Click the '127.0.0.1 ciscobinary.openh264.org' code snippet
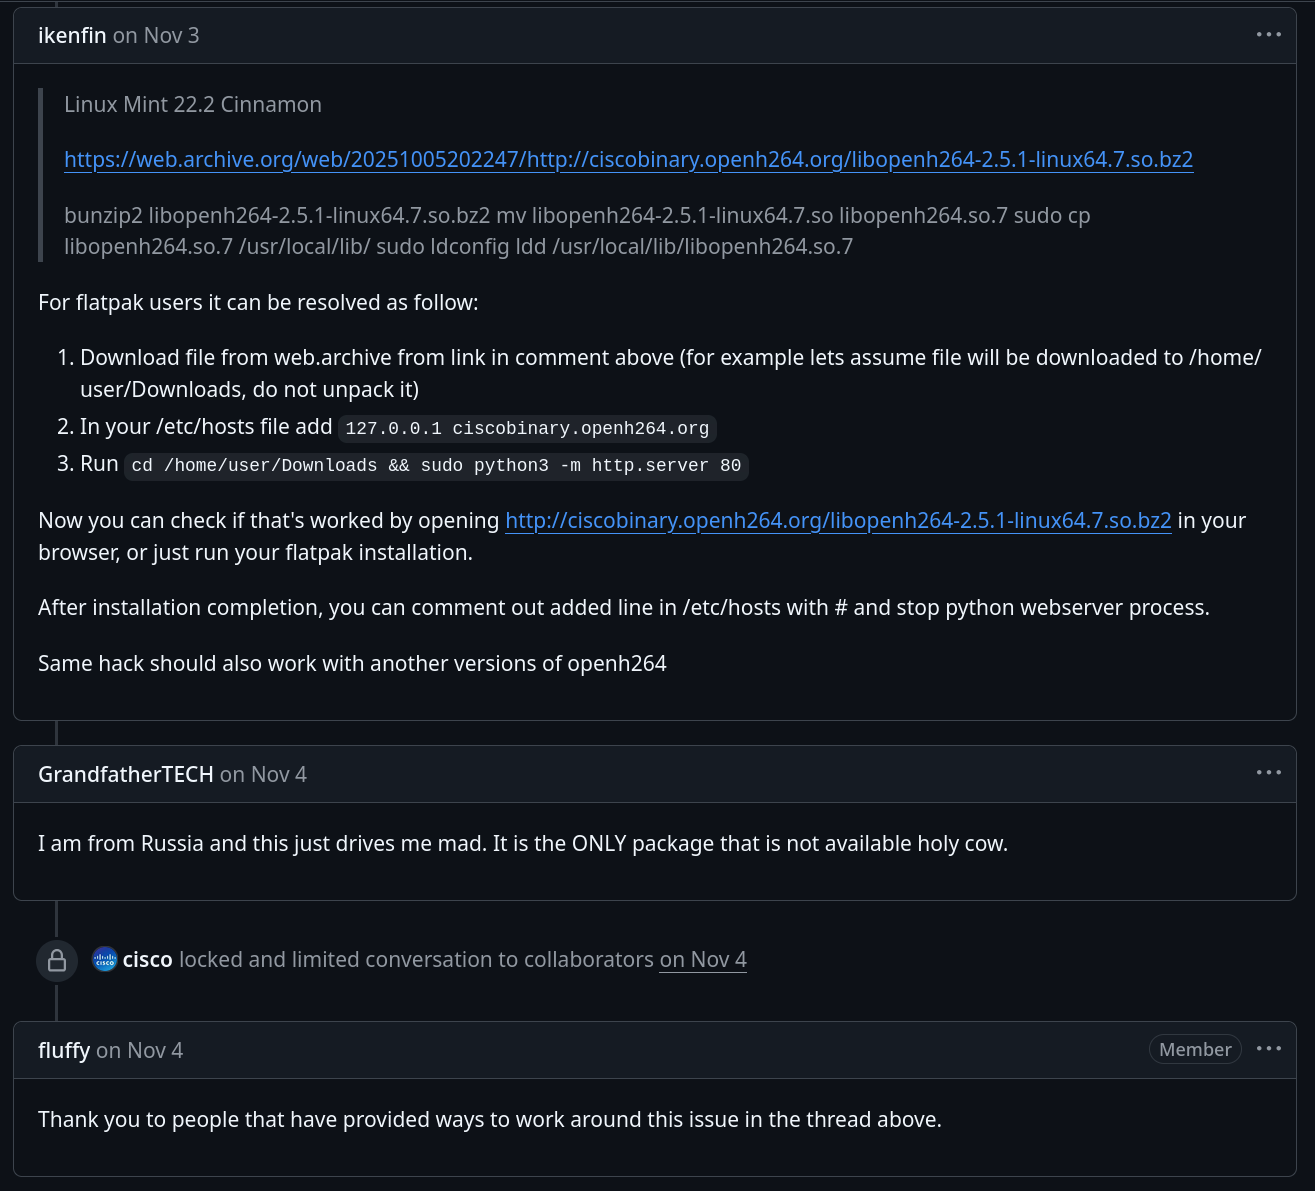Viewport: 1315px width, 1191px height. coord(527,429)
